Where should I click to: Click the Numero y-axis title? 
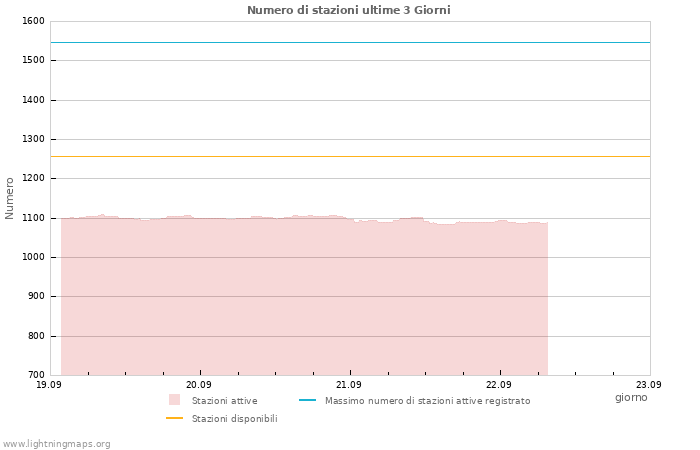9,198
